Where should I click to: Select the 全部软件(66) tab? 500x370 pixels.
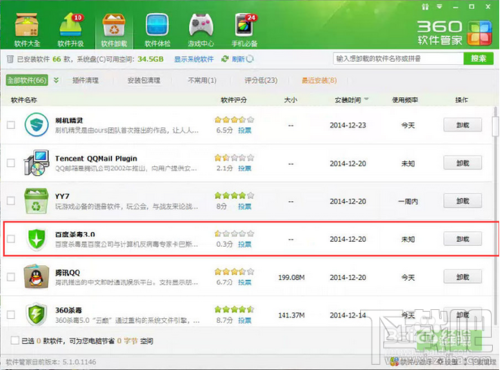pos(27,80)
